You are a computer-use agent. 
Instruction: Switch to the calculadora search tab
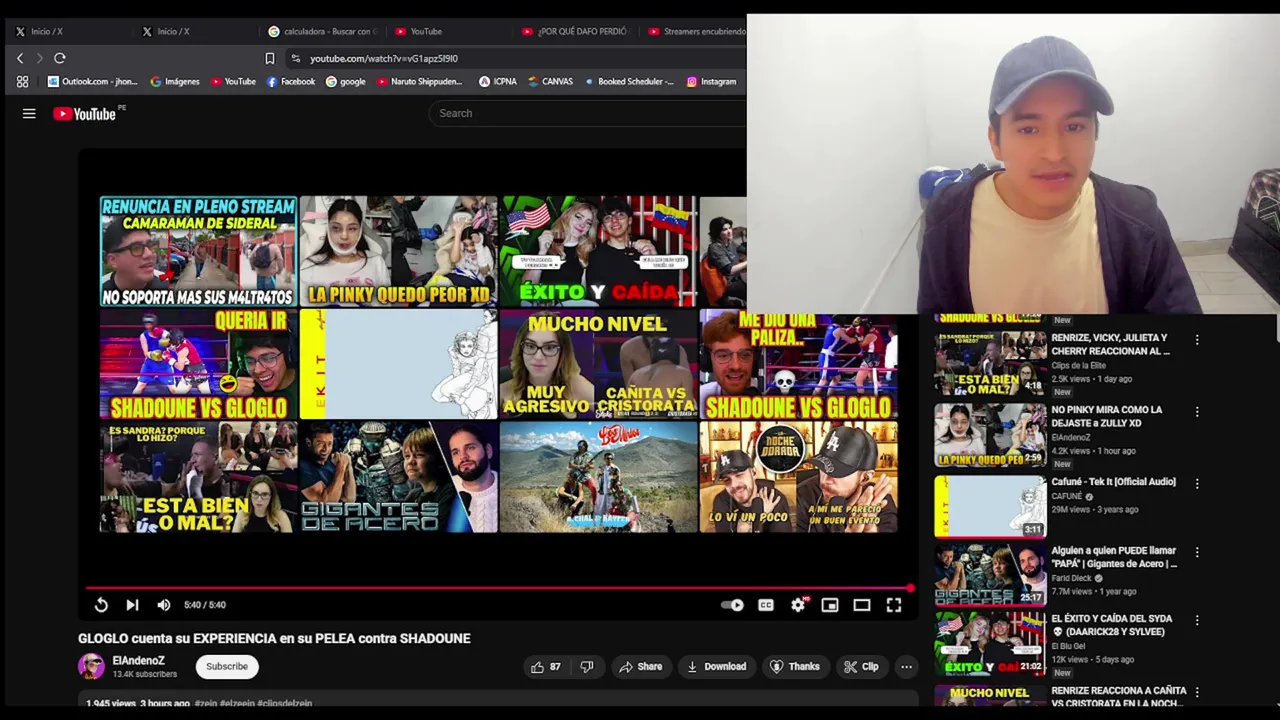pyautogui.click(x=320, y=31)
